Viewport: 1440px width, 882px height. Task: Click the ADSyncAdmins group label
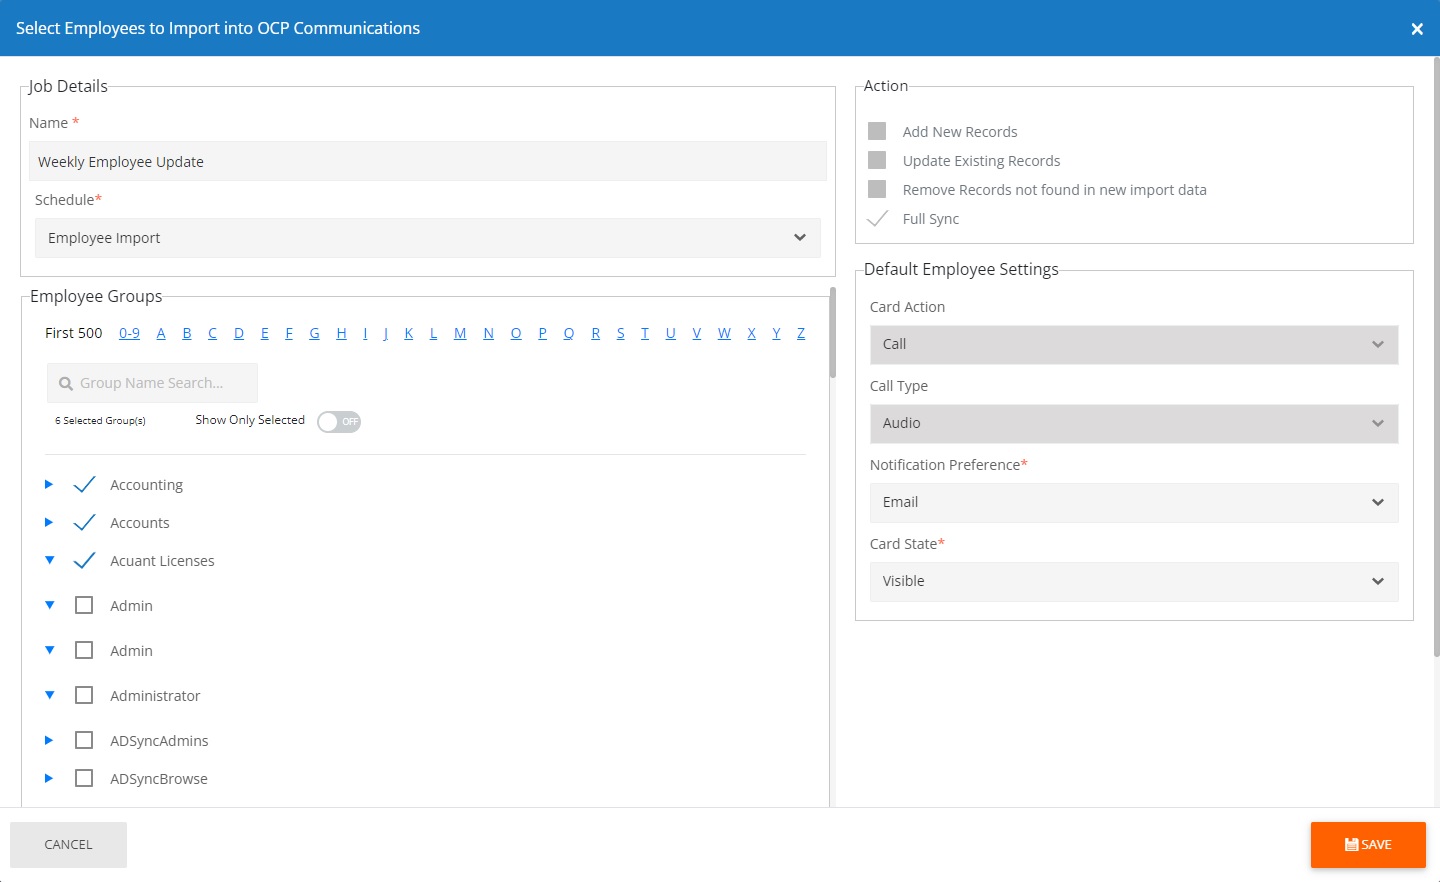pyautogui.click(x=159, y=741)
